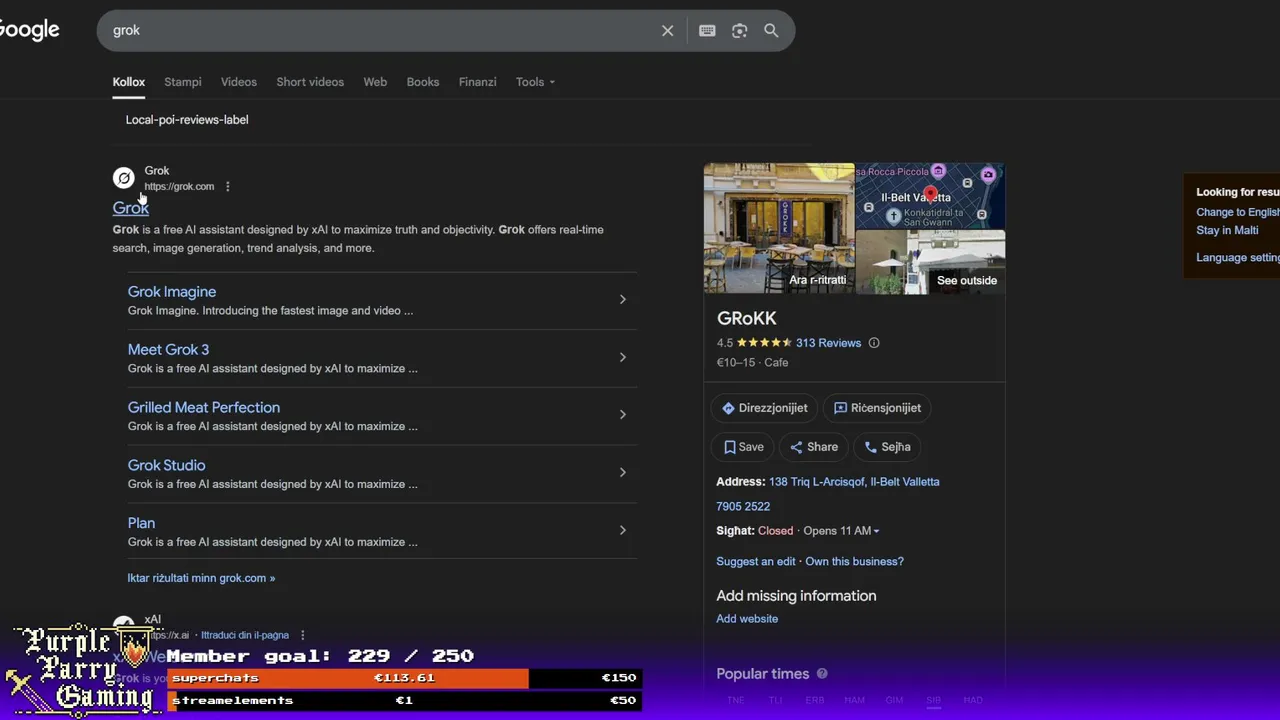The height and width of the screenshot is (720, 1280).
Task: Open the Plan link
Action: [141, 523]
